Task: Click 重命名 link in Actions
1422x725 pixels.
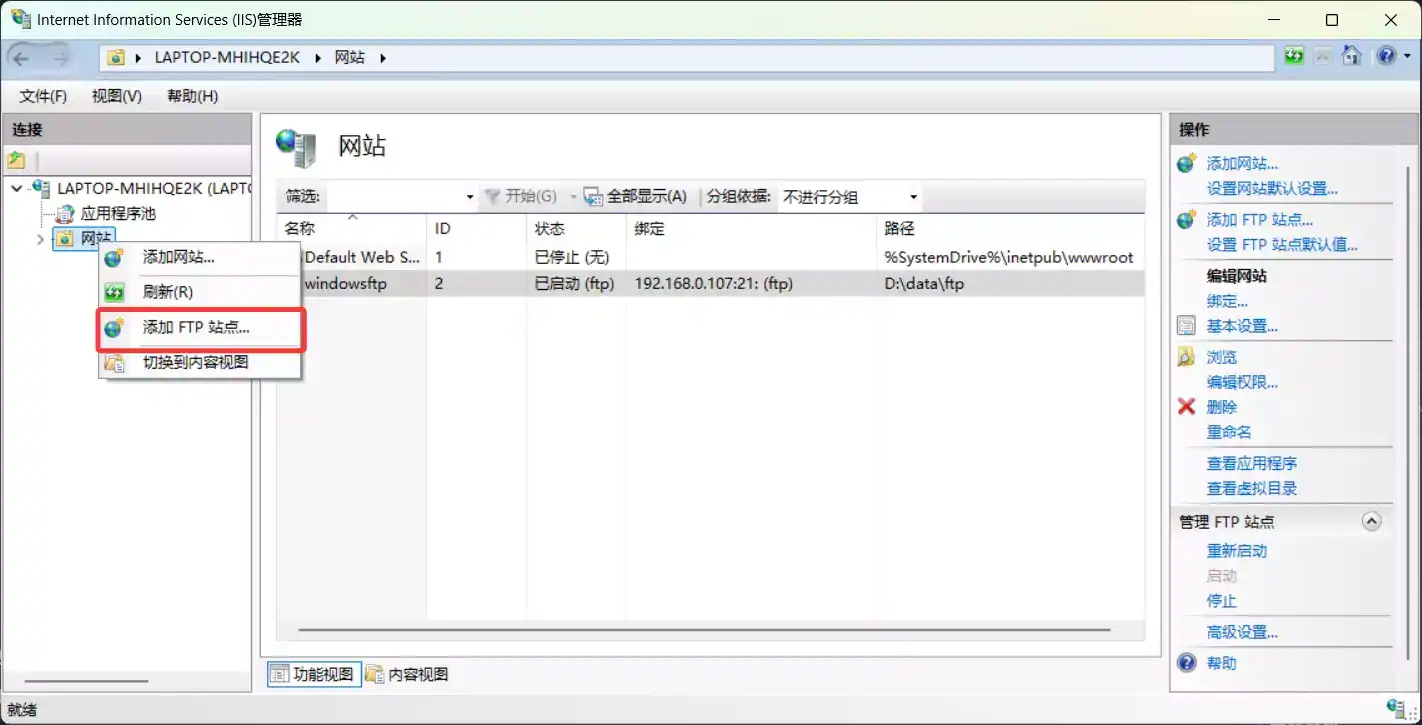Action: [1229, 432]
